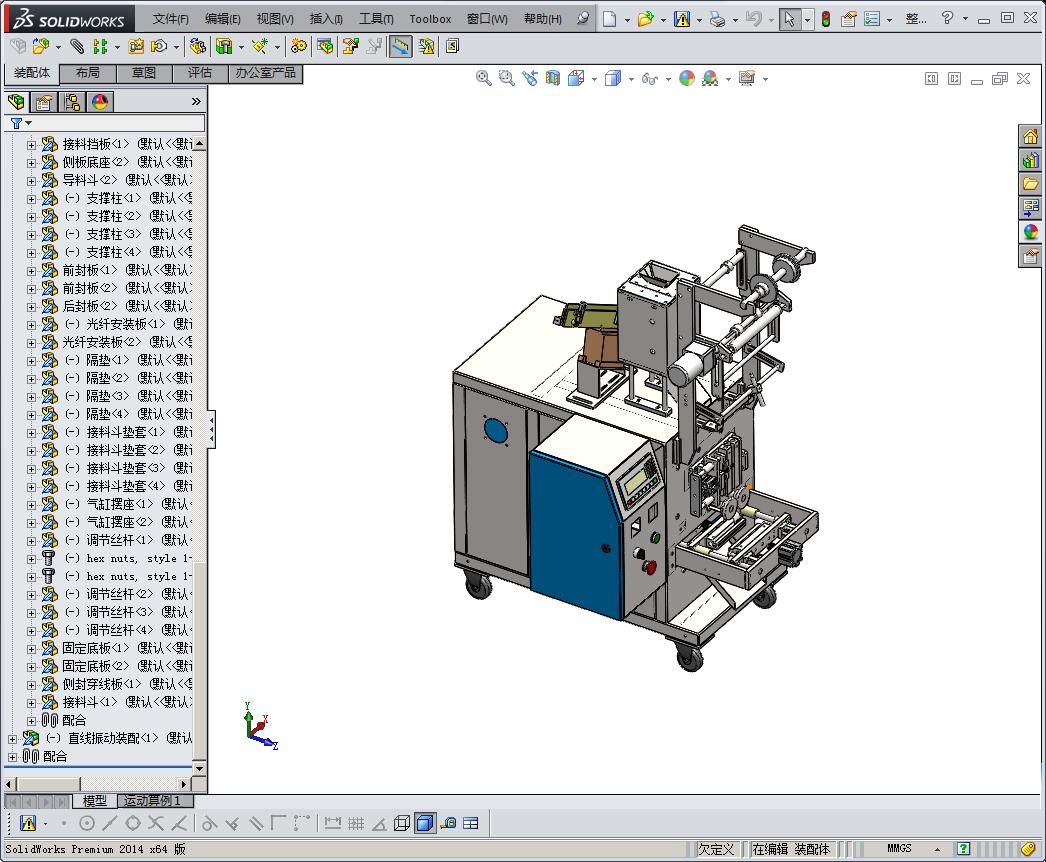Switch to the 布局 tab
Screen dimensions: 1046x862
click(x=88, y=73)
